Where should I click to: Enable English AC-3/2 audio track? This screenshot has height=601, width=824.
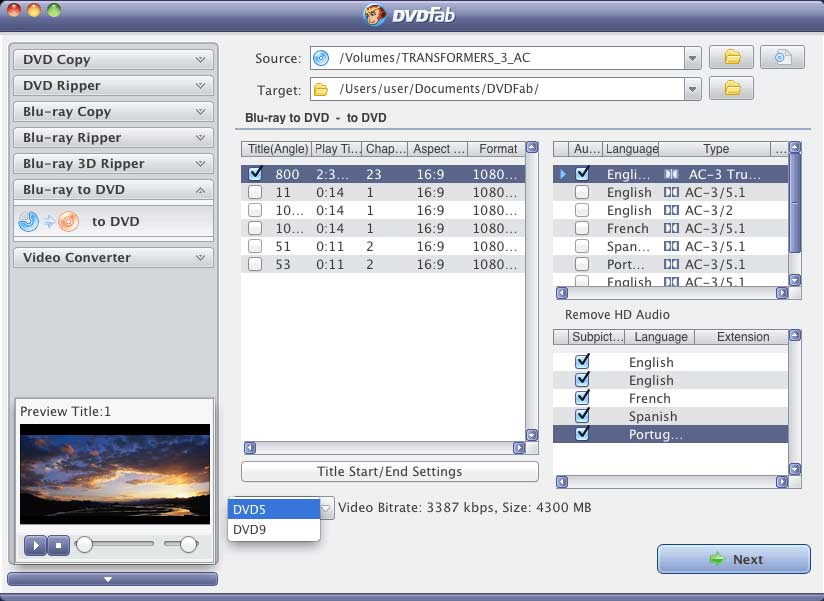[582, 210]
